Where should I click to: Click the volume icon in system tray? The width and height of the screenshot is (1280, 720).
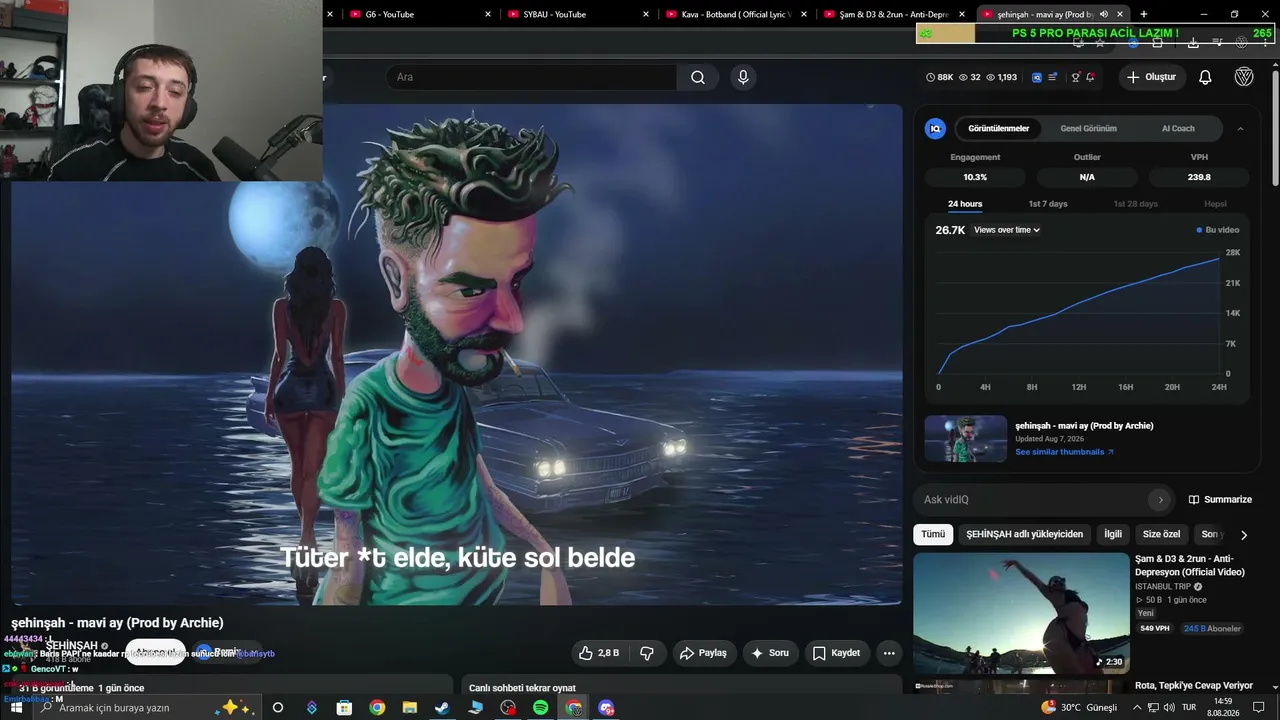tap(1169, 708)
